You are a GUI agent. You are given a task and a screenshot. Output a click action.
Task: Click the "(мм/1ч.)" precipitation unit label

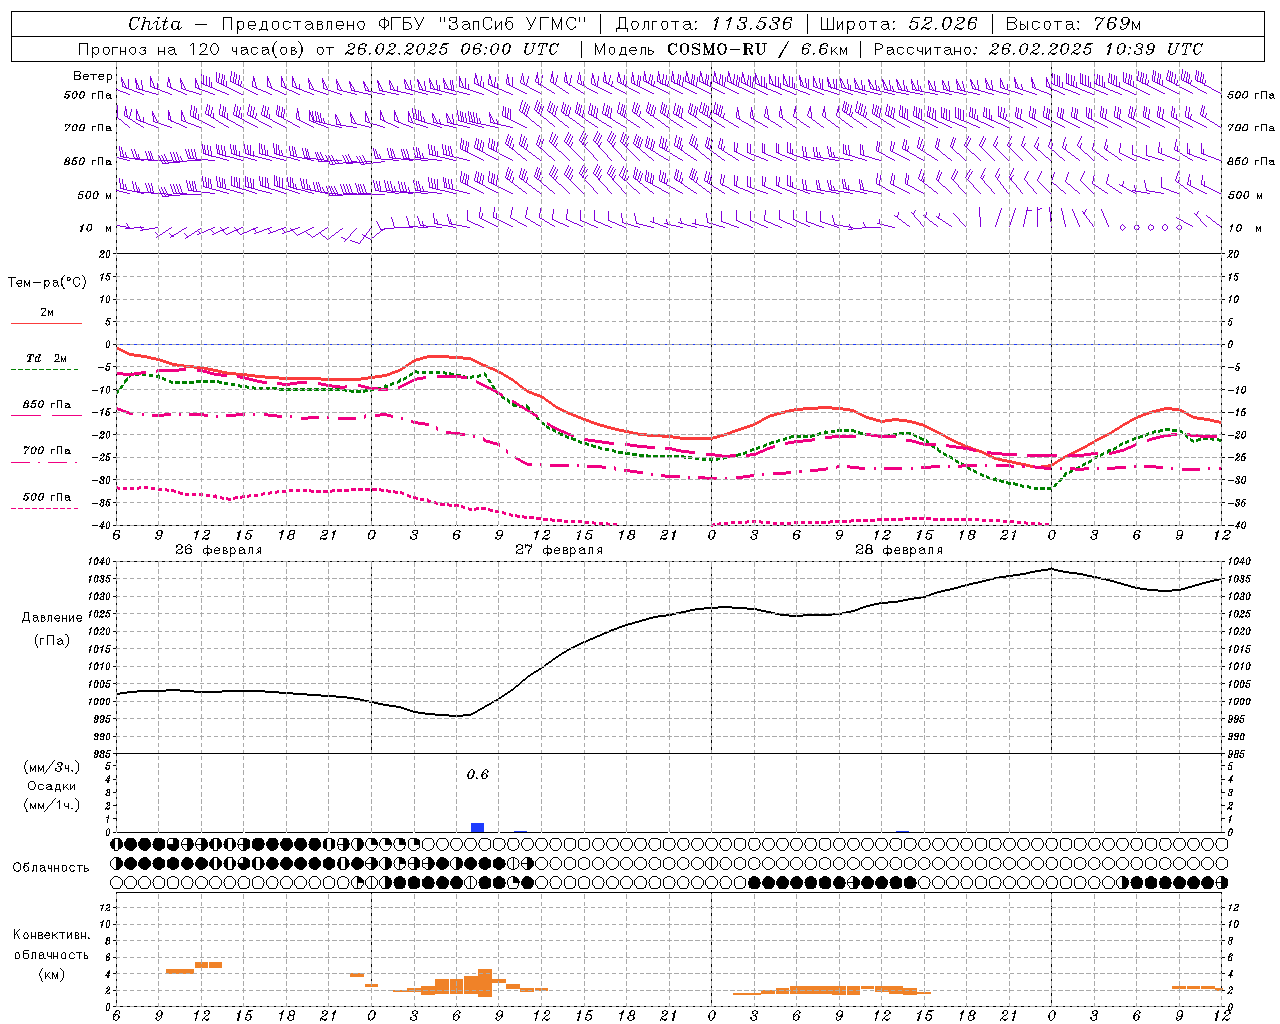[52, 805]
